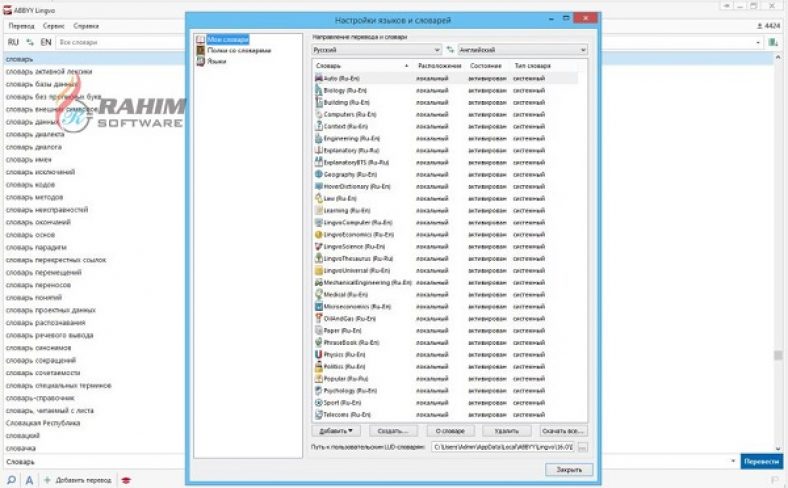
Task: Click the Перевести button in main window
Action: [x=761, y=461]
